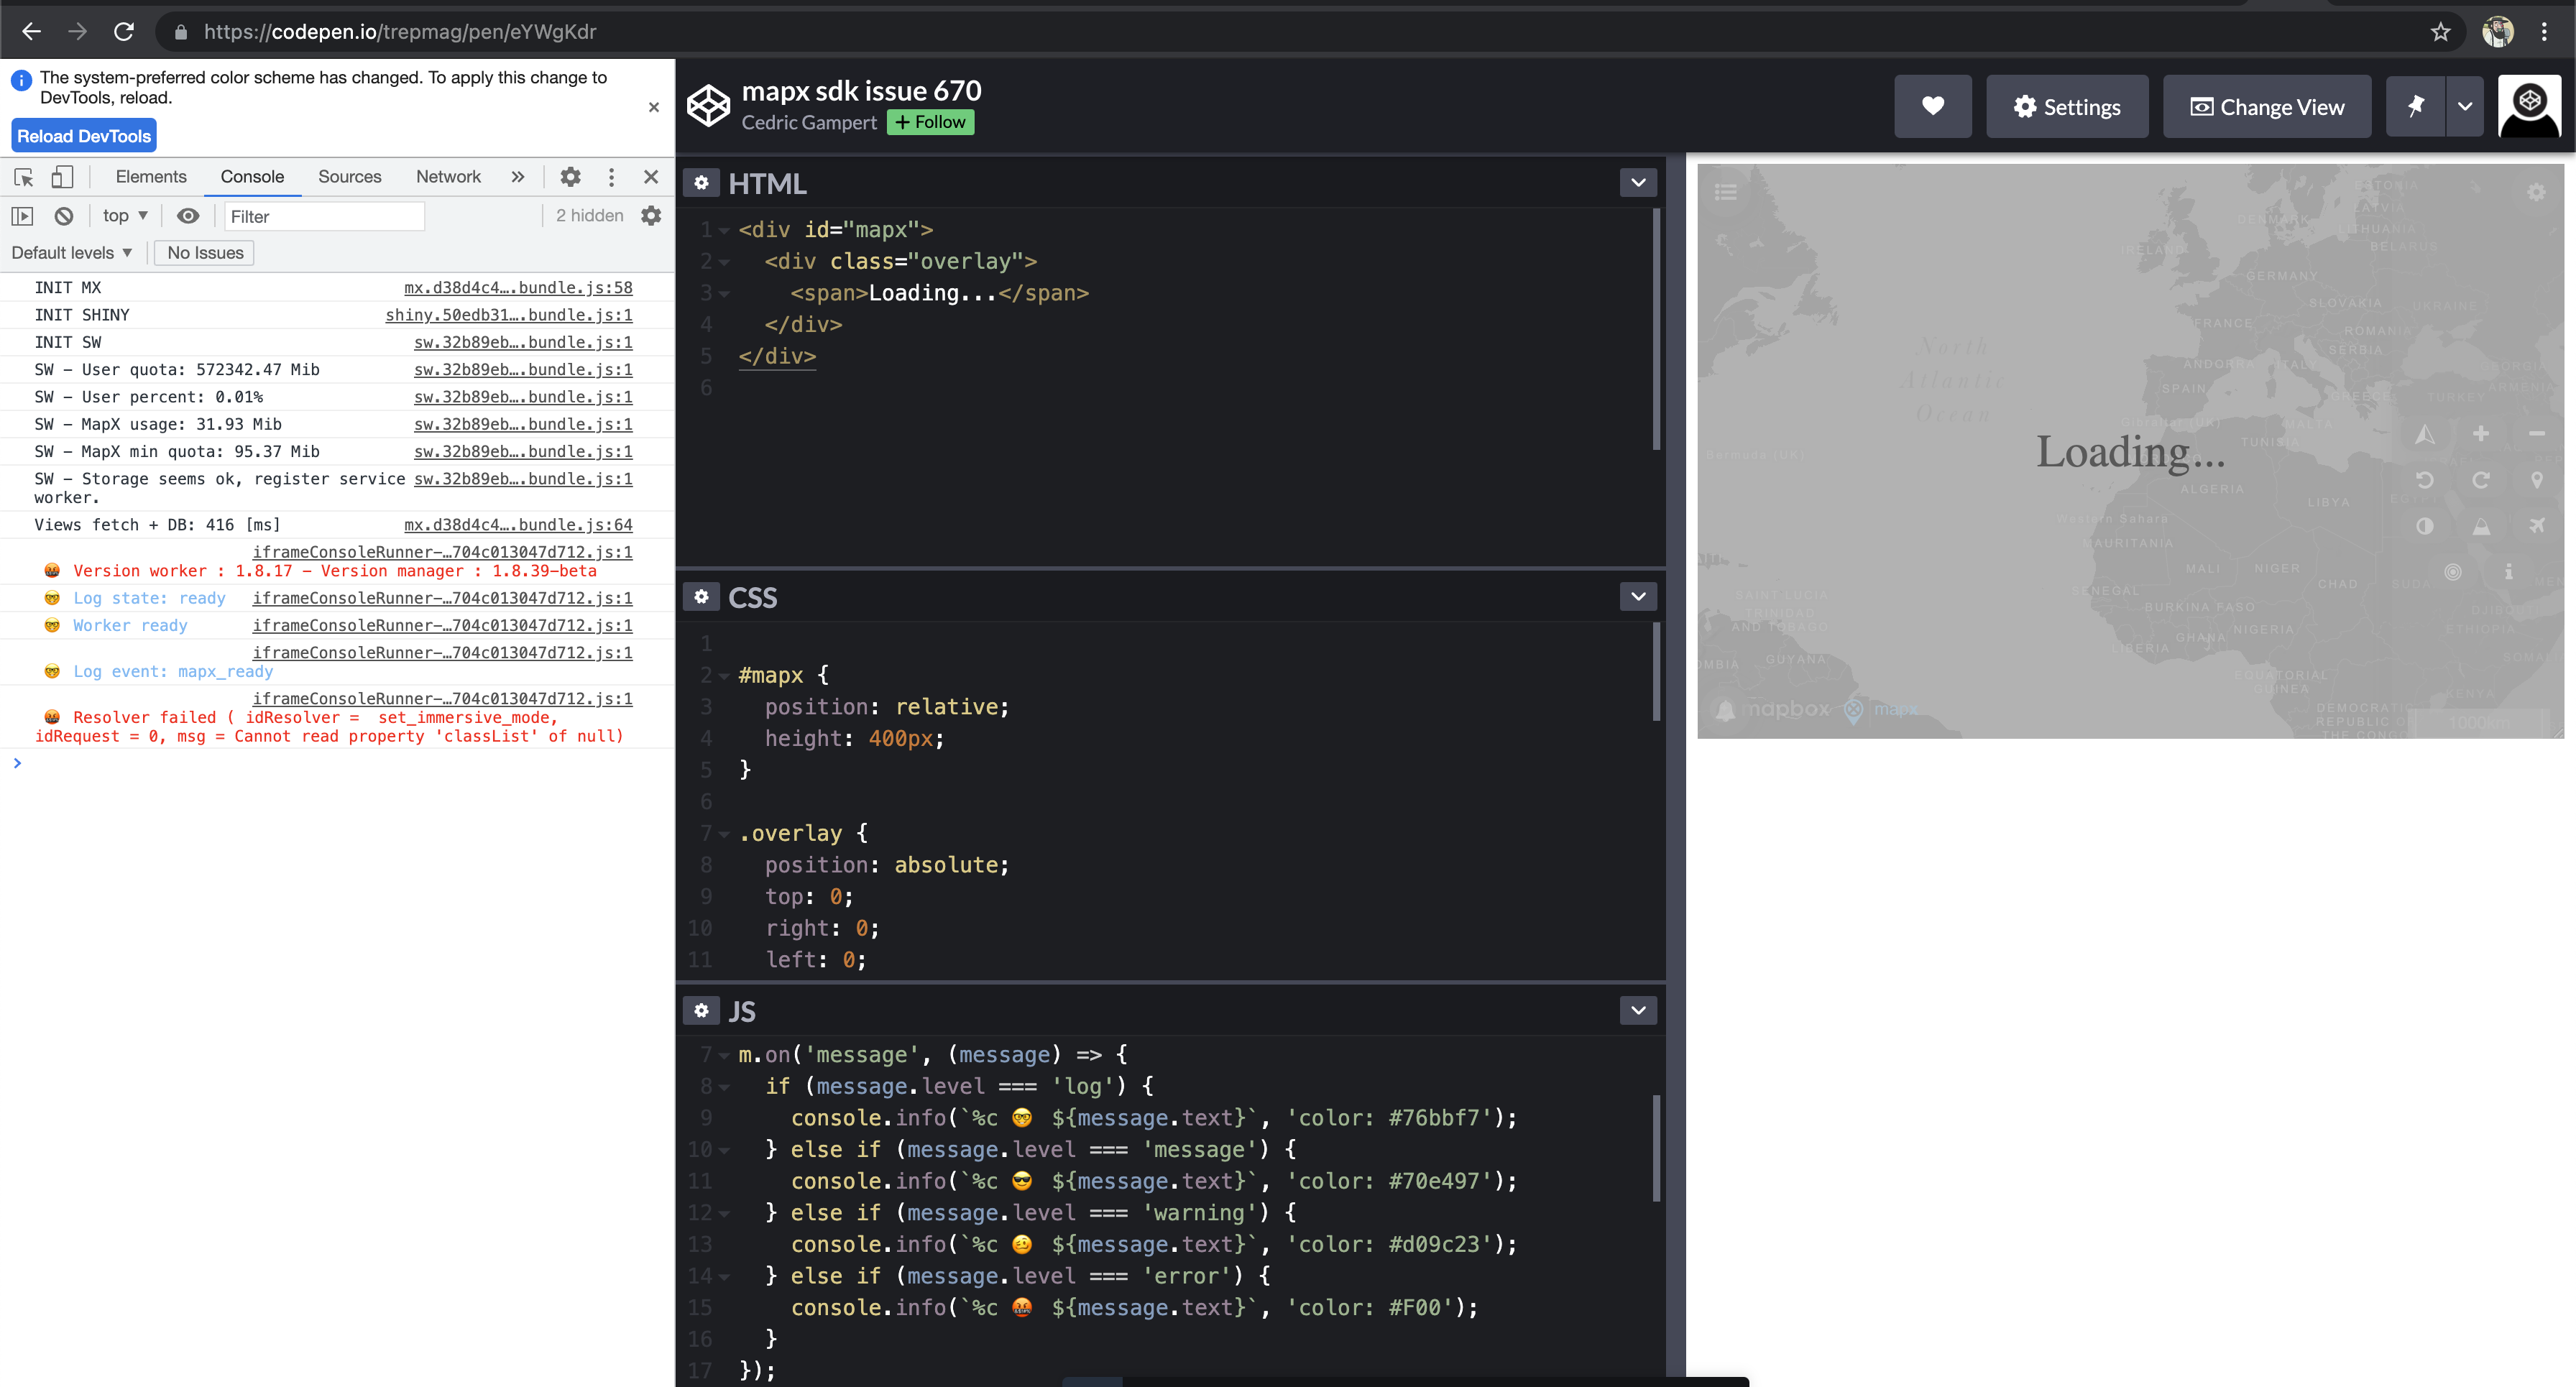Toggle the console sidebar panel icon
This screenshot has width=2576, height=1387.
click(x=23, y=216)
